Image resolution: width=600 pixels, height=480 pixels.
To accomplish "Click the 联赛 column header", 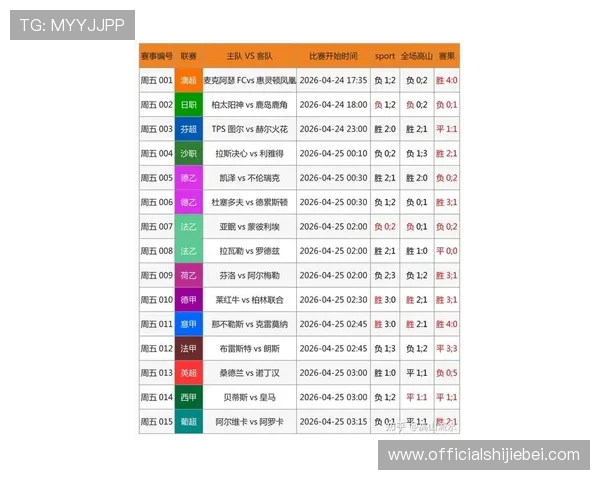I will (189, 56).
